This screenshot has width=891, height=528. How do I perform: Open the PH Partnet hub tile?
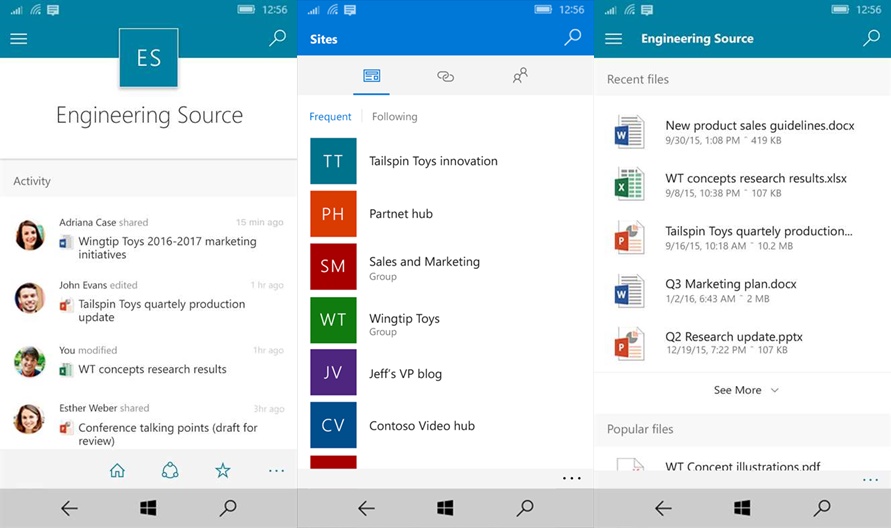(333, 214)
